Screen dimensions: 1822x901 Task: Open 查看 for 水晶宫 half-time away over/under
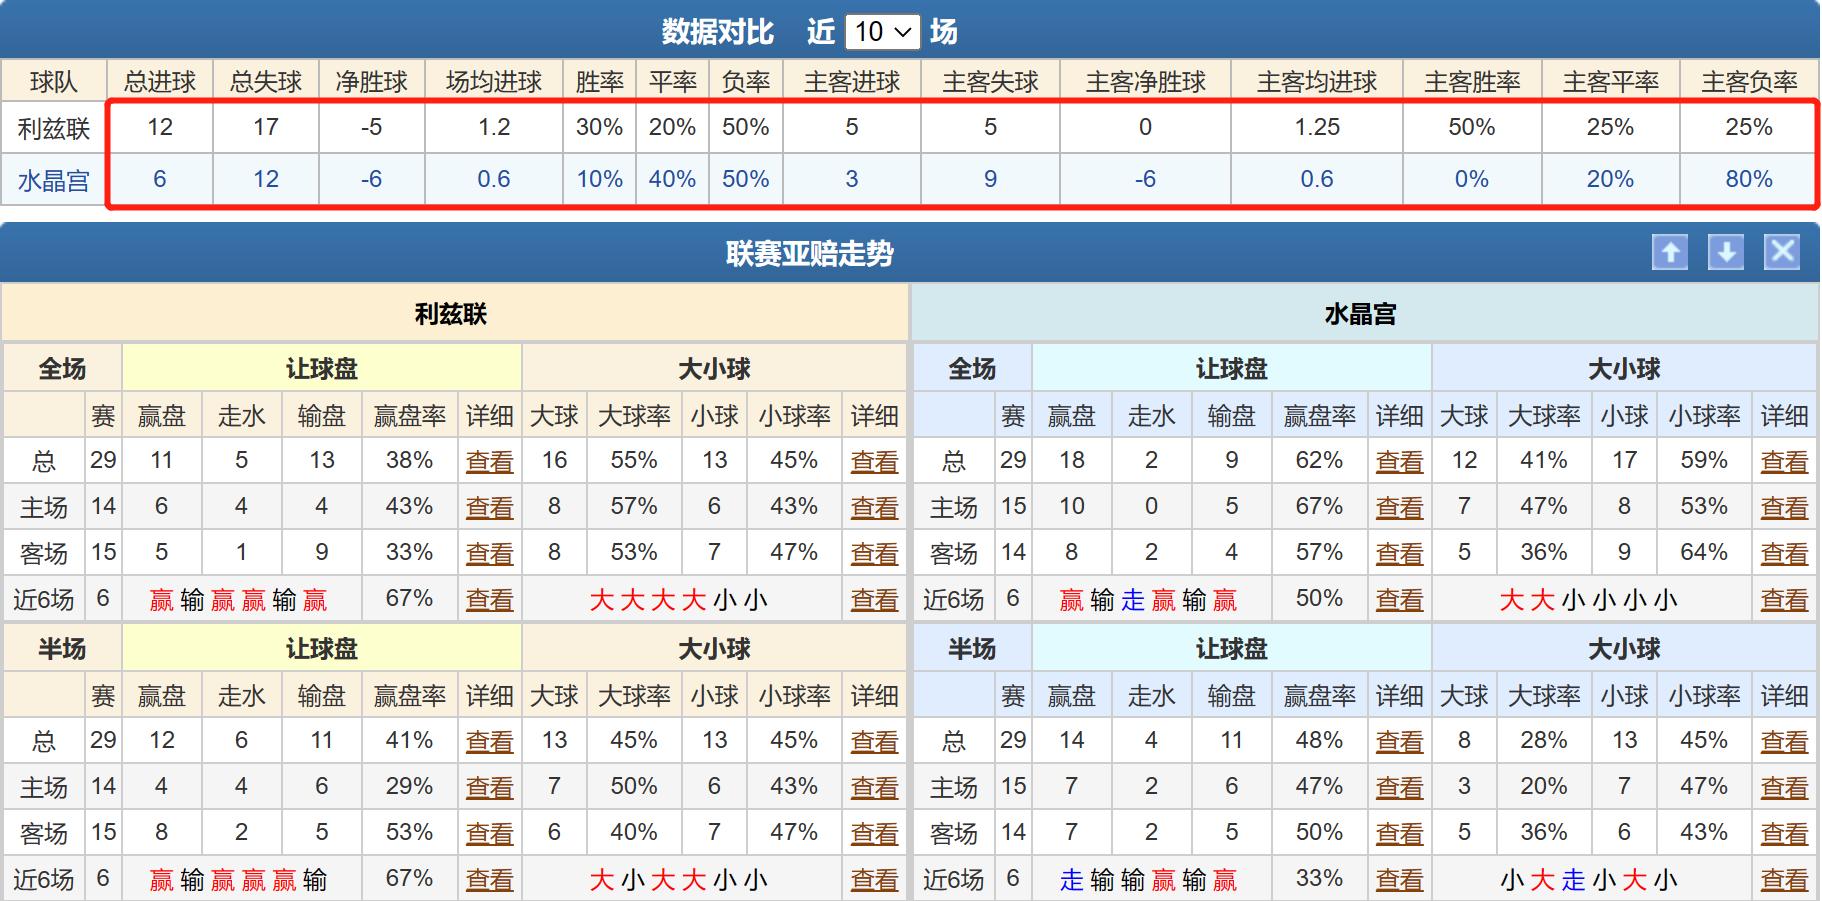1785,831
